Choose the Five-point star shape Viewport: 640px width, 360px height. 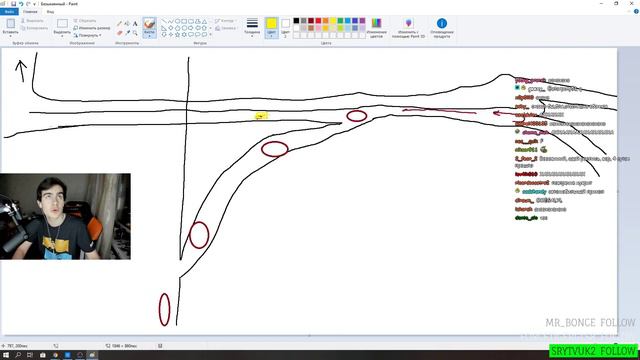pyautogui.click(x=177, y=35)
